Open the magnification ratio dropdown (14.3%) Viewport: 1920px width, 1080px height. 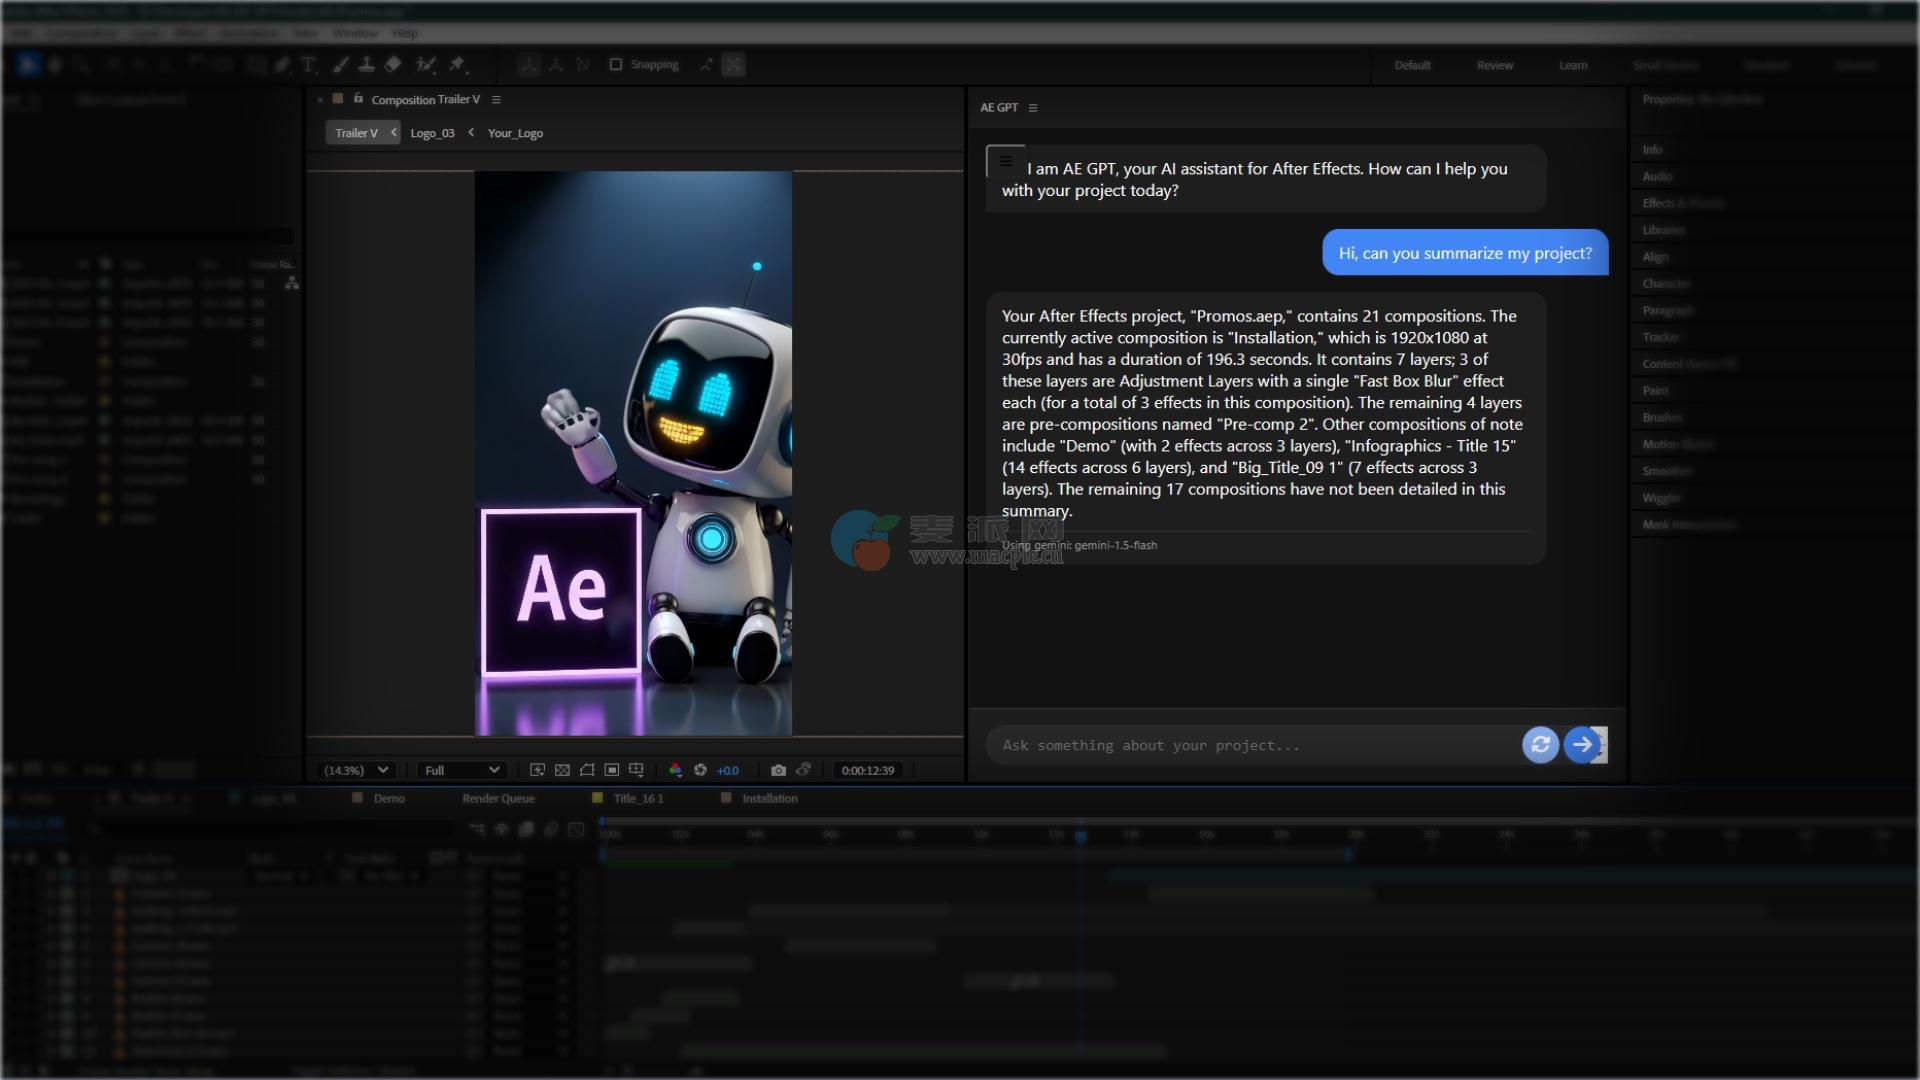356,770
